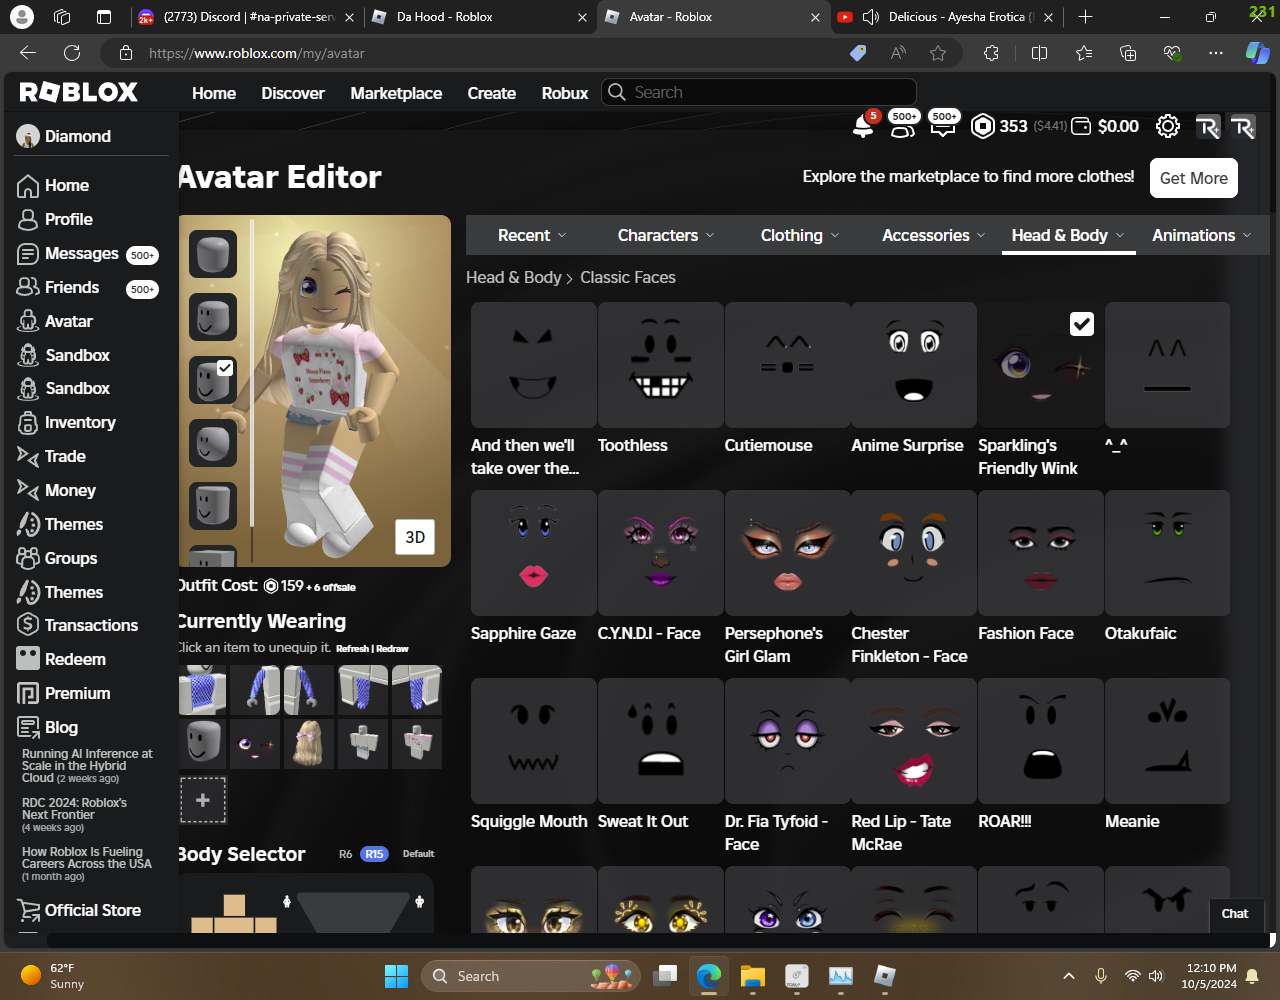Equip the ROAR!!! face
Screen dimensions: 1280x1000
pyautogui.click(x=1041, y=741)
